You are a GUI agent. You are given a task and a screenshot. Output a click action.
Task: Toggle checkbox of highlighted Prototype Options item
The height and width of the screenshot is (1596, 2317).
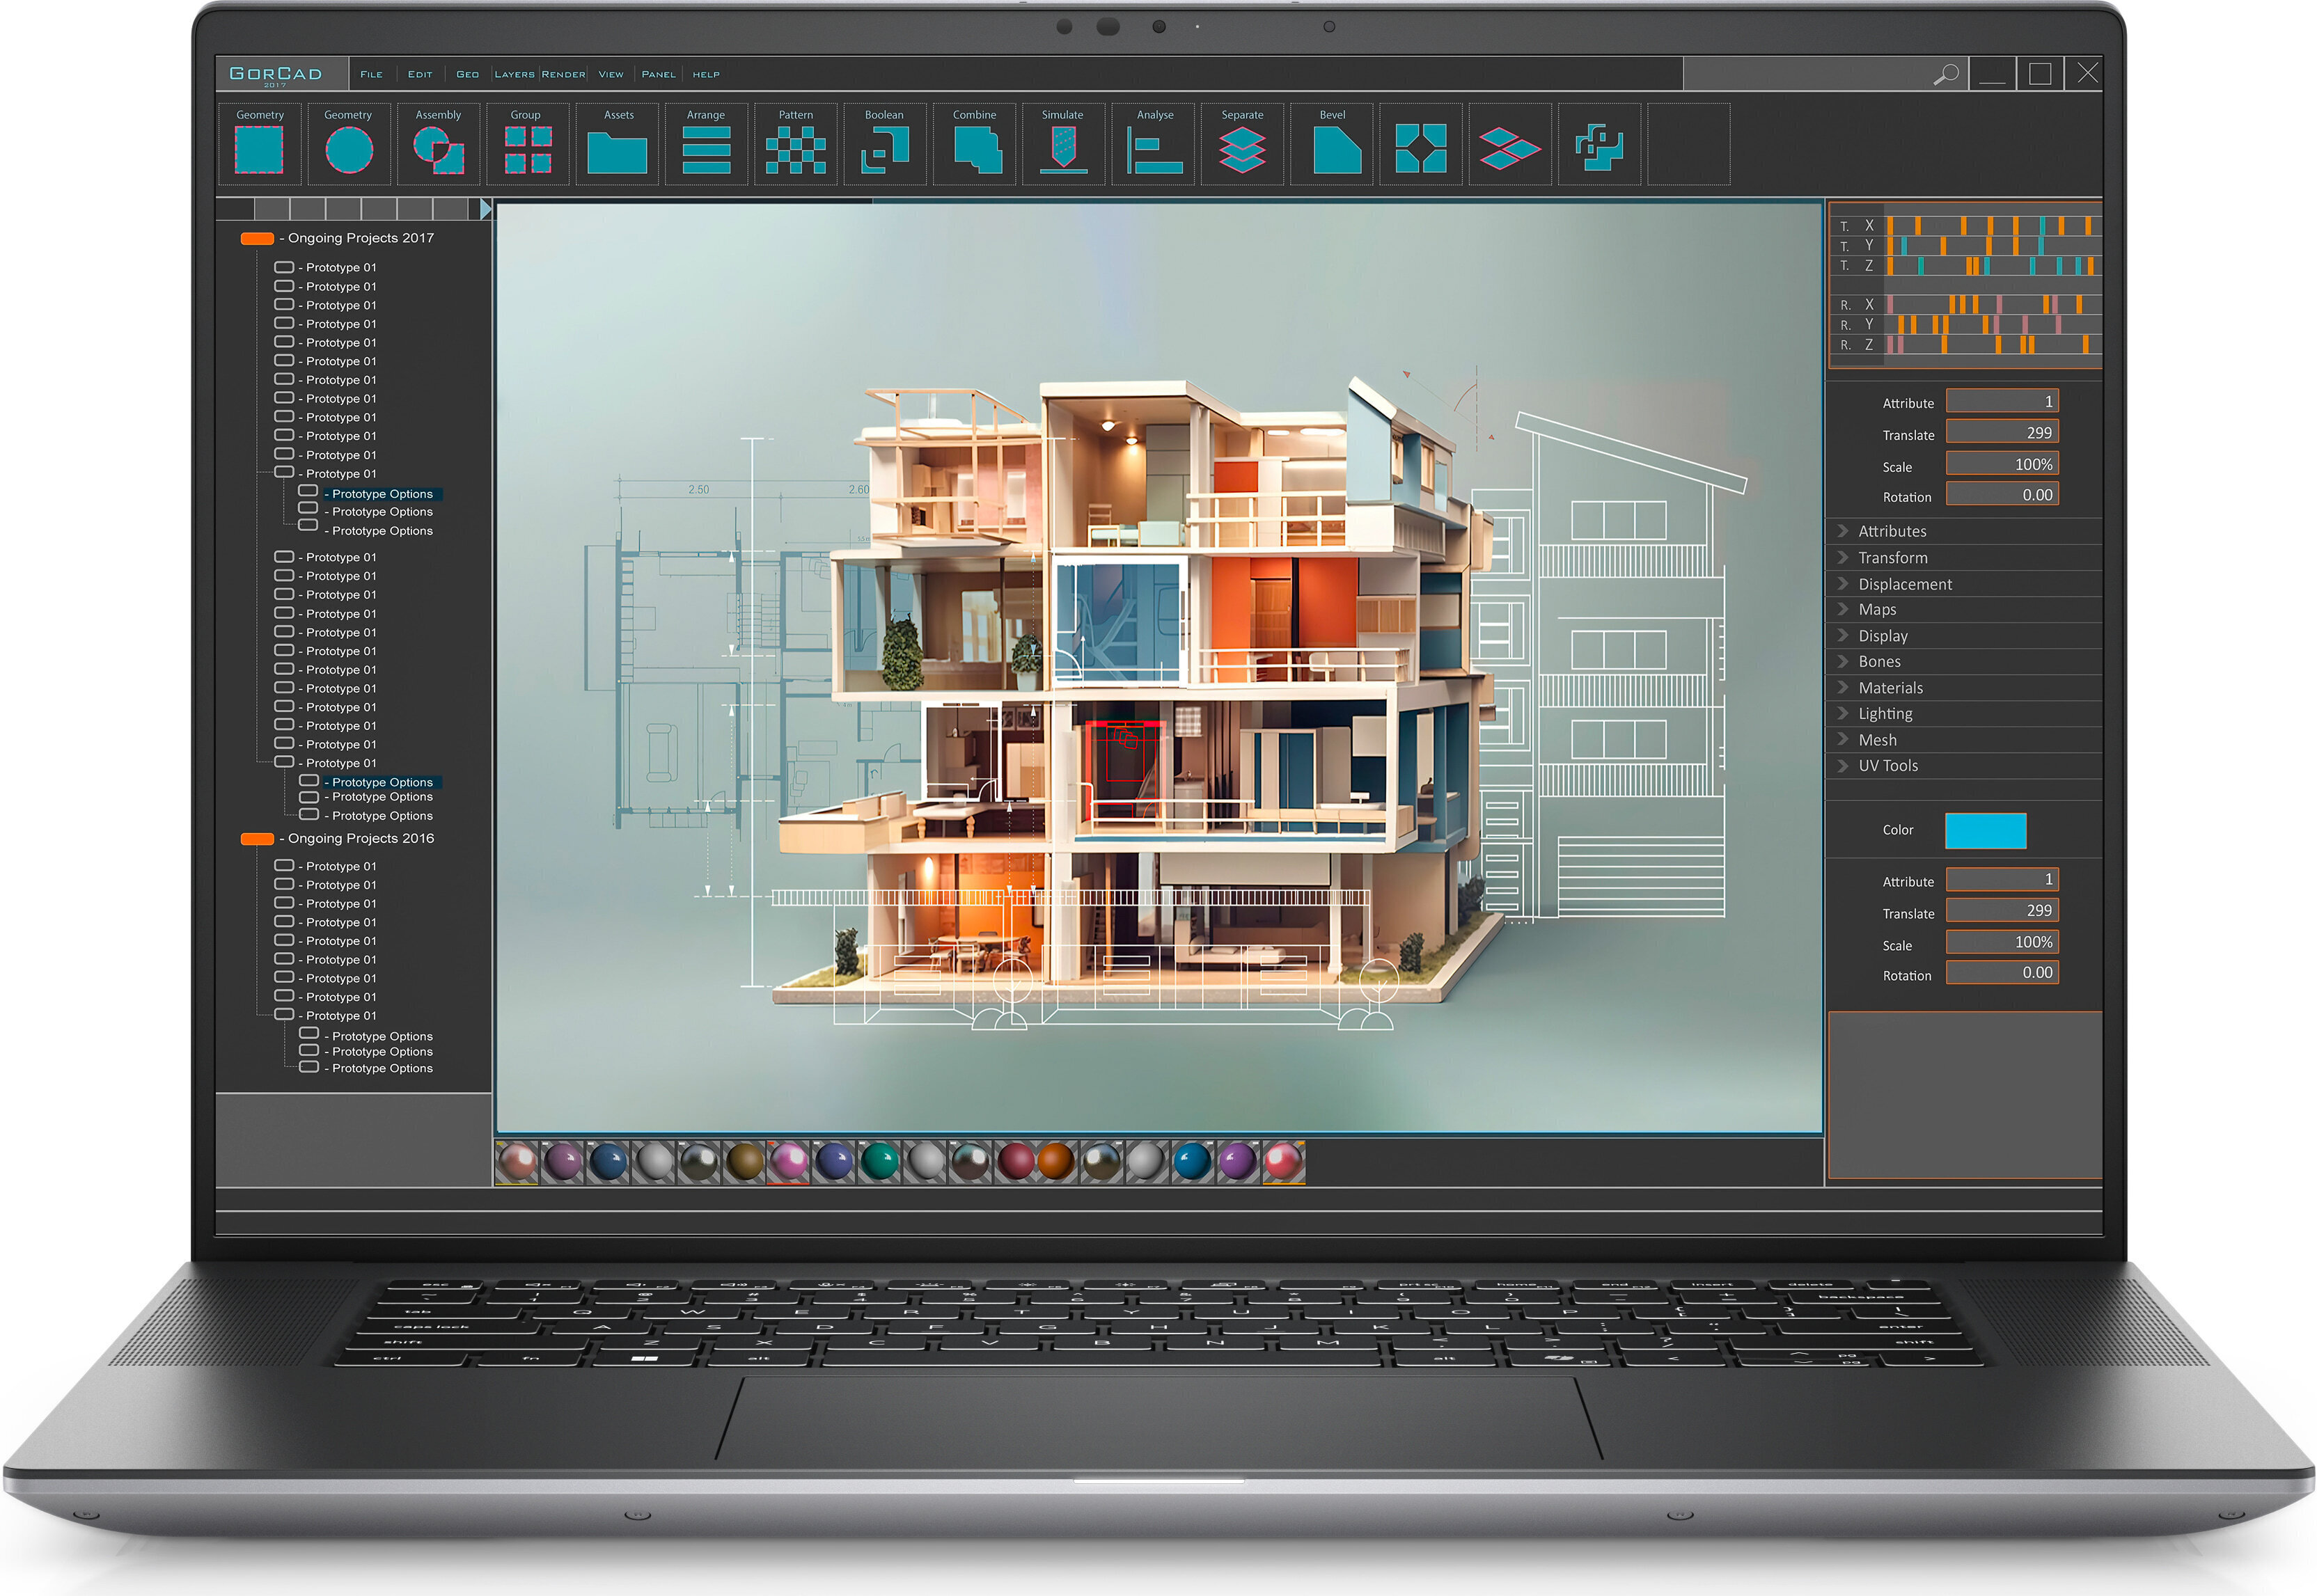(x=308, y=492)
